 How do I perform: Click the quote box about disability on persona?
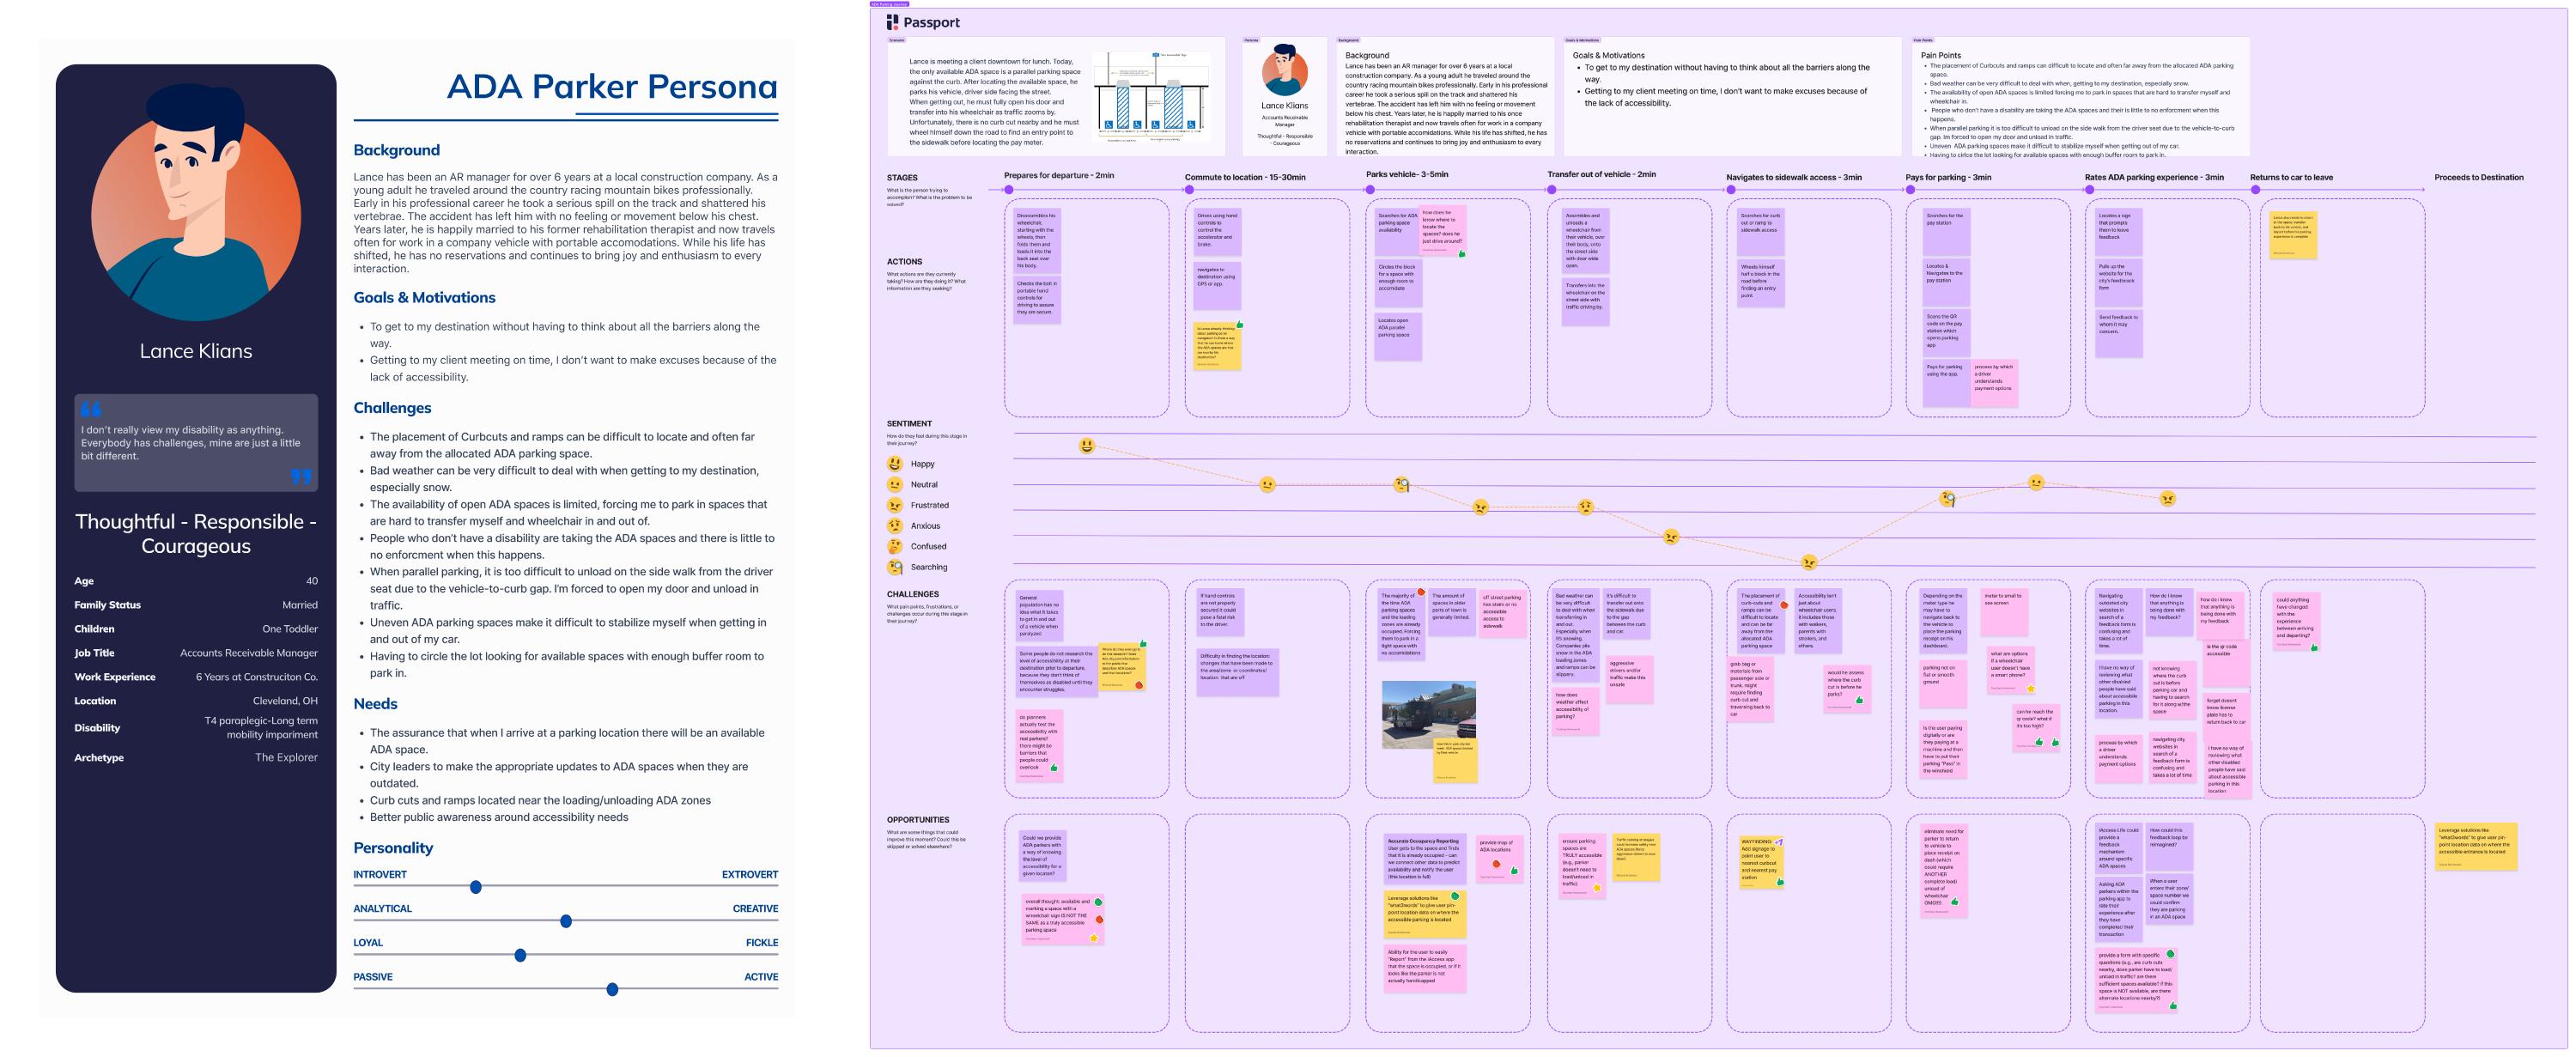click(x=196, y=443)
